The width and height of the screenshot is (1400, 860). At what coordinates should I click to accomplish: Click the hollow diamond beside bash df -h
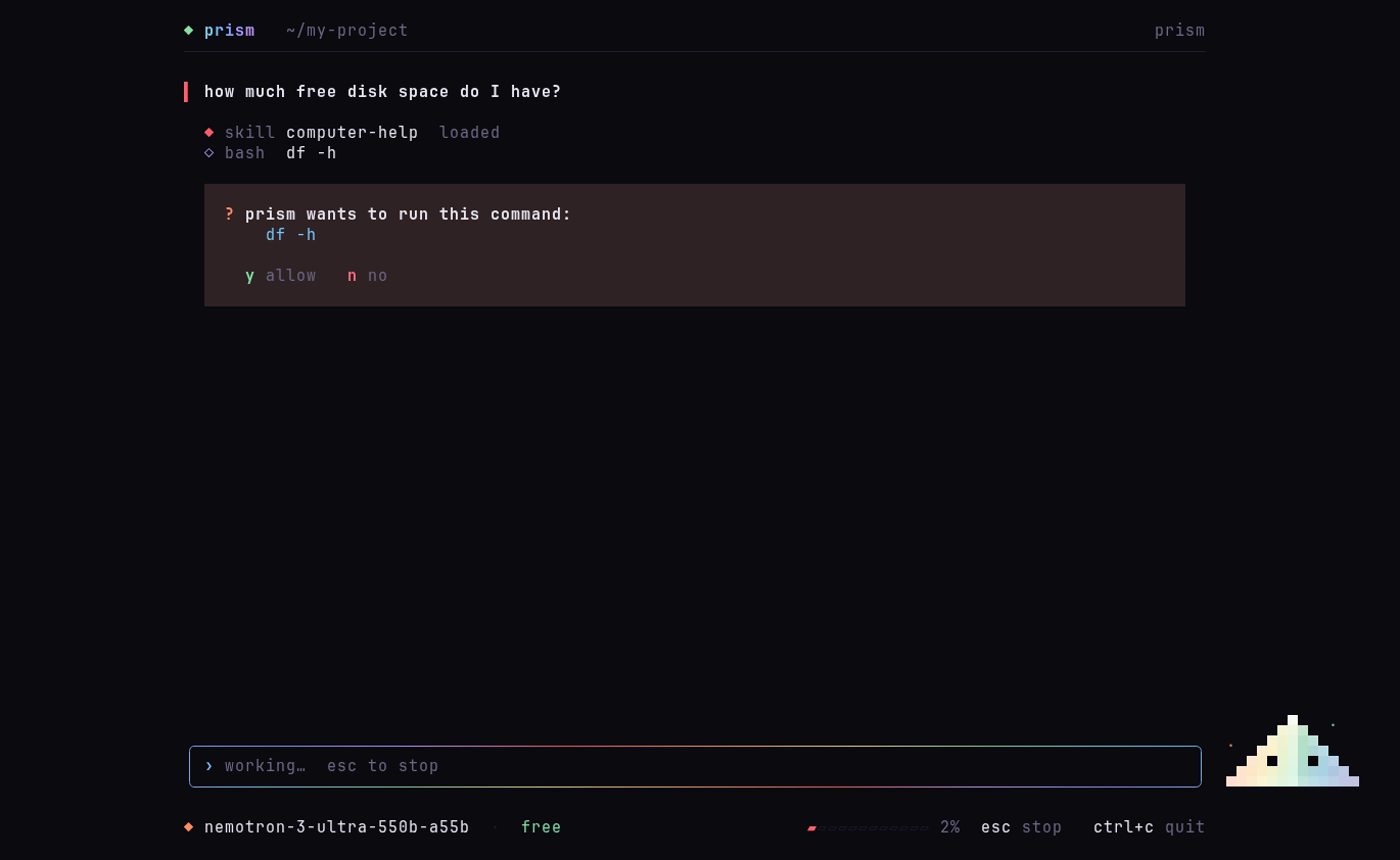209,153
